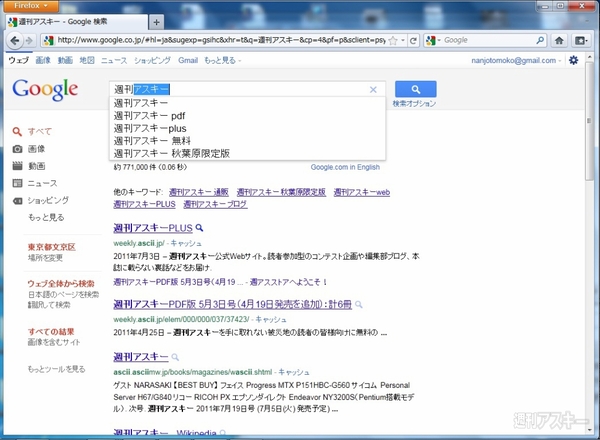Select suggestion 週刊アスキー 無料
The width and height of the screenshot is (600, 440).
247,141
